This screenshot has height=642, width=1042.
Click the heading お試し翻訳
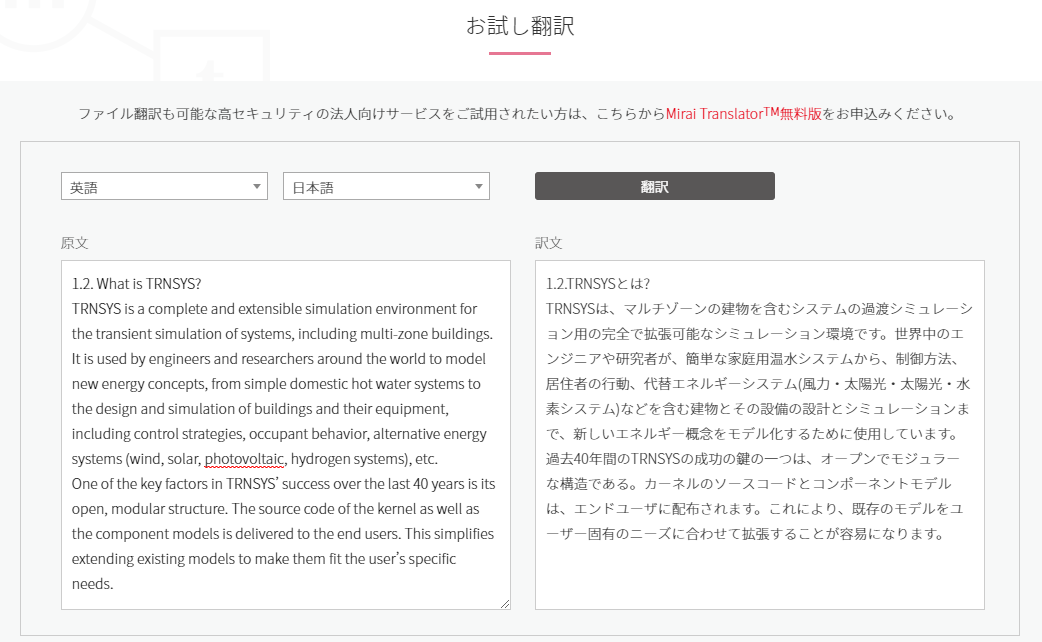520,26
